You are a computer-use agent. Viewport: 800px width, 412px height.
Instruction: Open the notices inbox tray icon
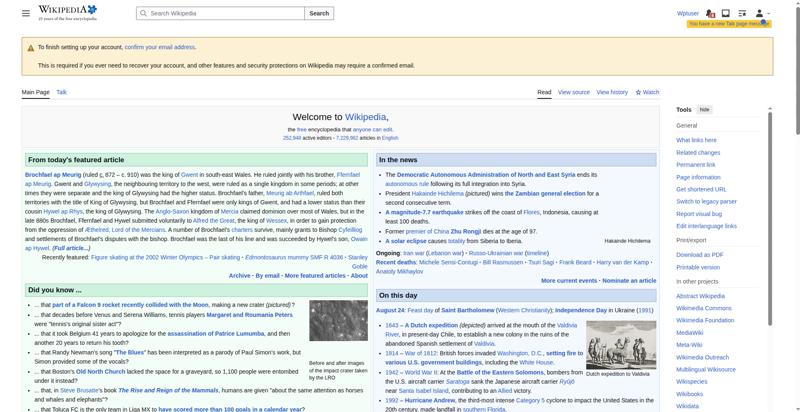(x=726, y=13)
